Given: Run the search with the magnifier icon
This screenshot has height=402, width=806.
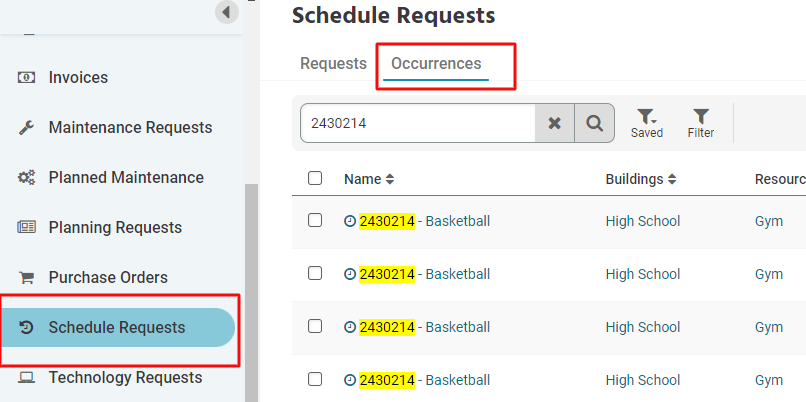Looking at the screenshot, I should click(x=594, y=123).
